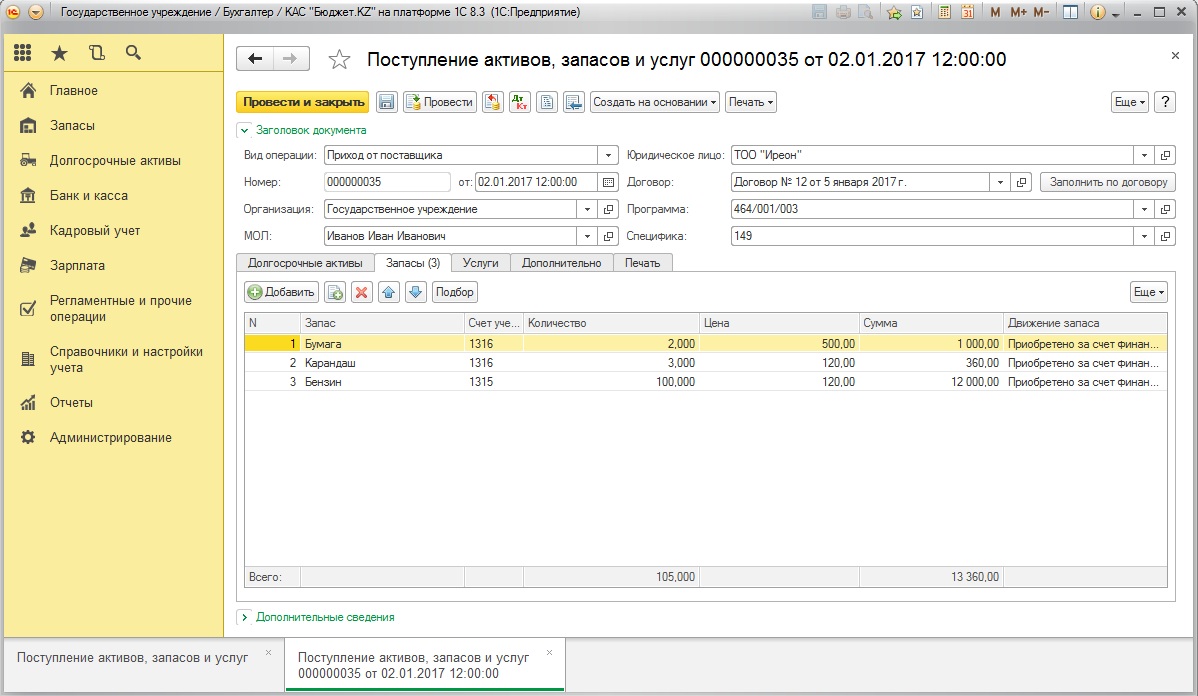
Task: Open Договор dropdown arrow
Action: tap(1000, 182)
